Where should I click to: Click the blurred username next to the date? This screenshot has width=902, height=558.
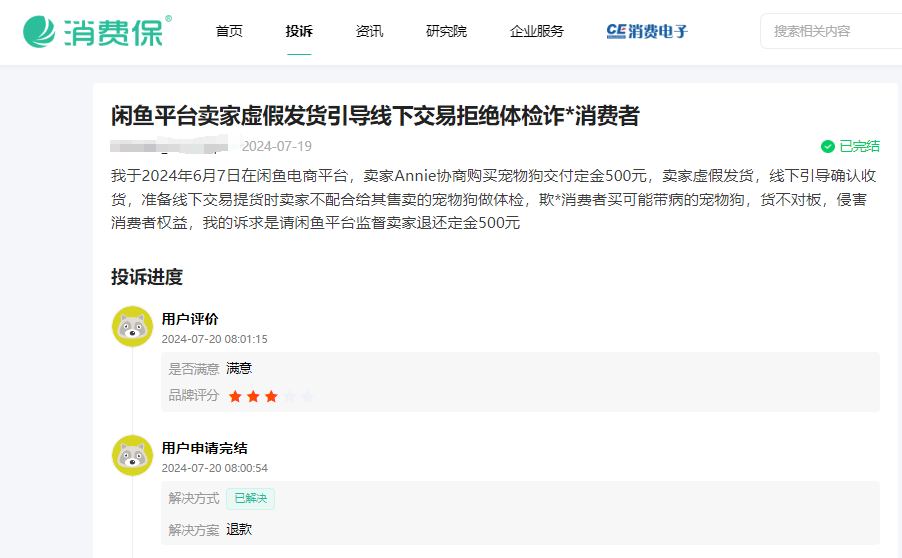click(174, 144)
